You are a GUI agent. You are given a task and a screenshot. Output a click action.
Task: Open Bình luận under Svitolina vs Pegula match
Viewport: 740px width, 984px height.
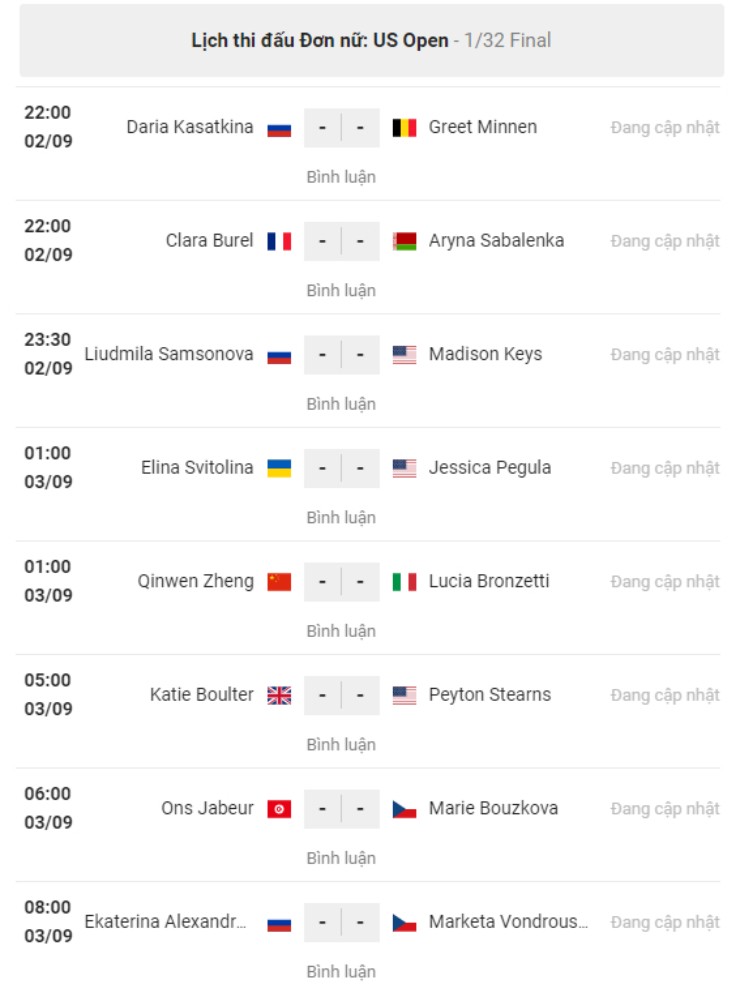pyautogui.click(x=341, y=517)
